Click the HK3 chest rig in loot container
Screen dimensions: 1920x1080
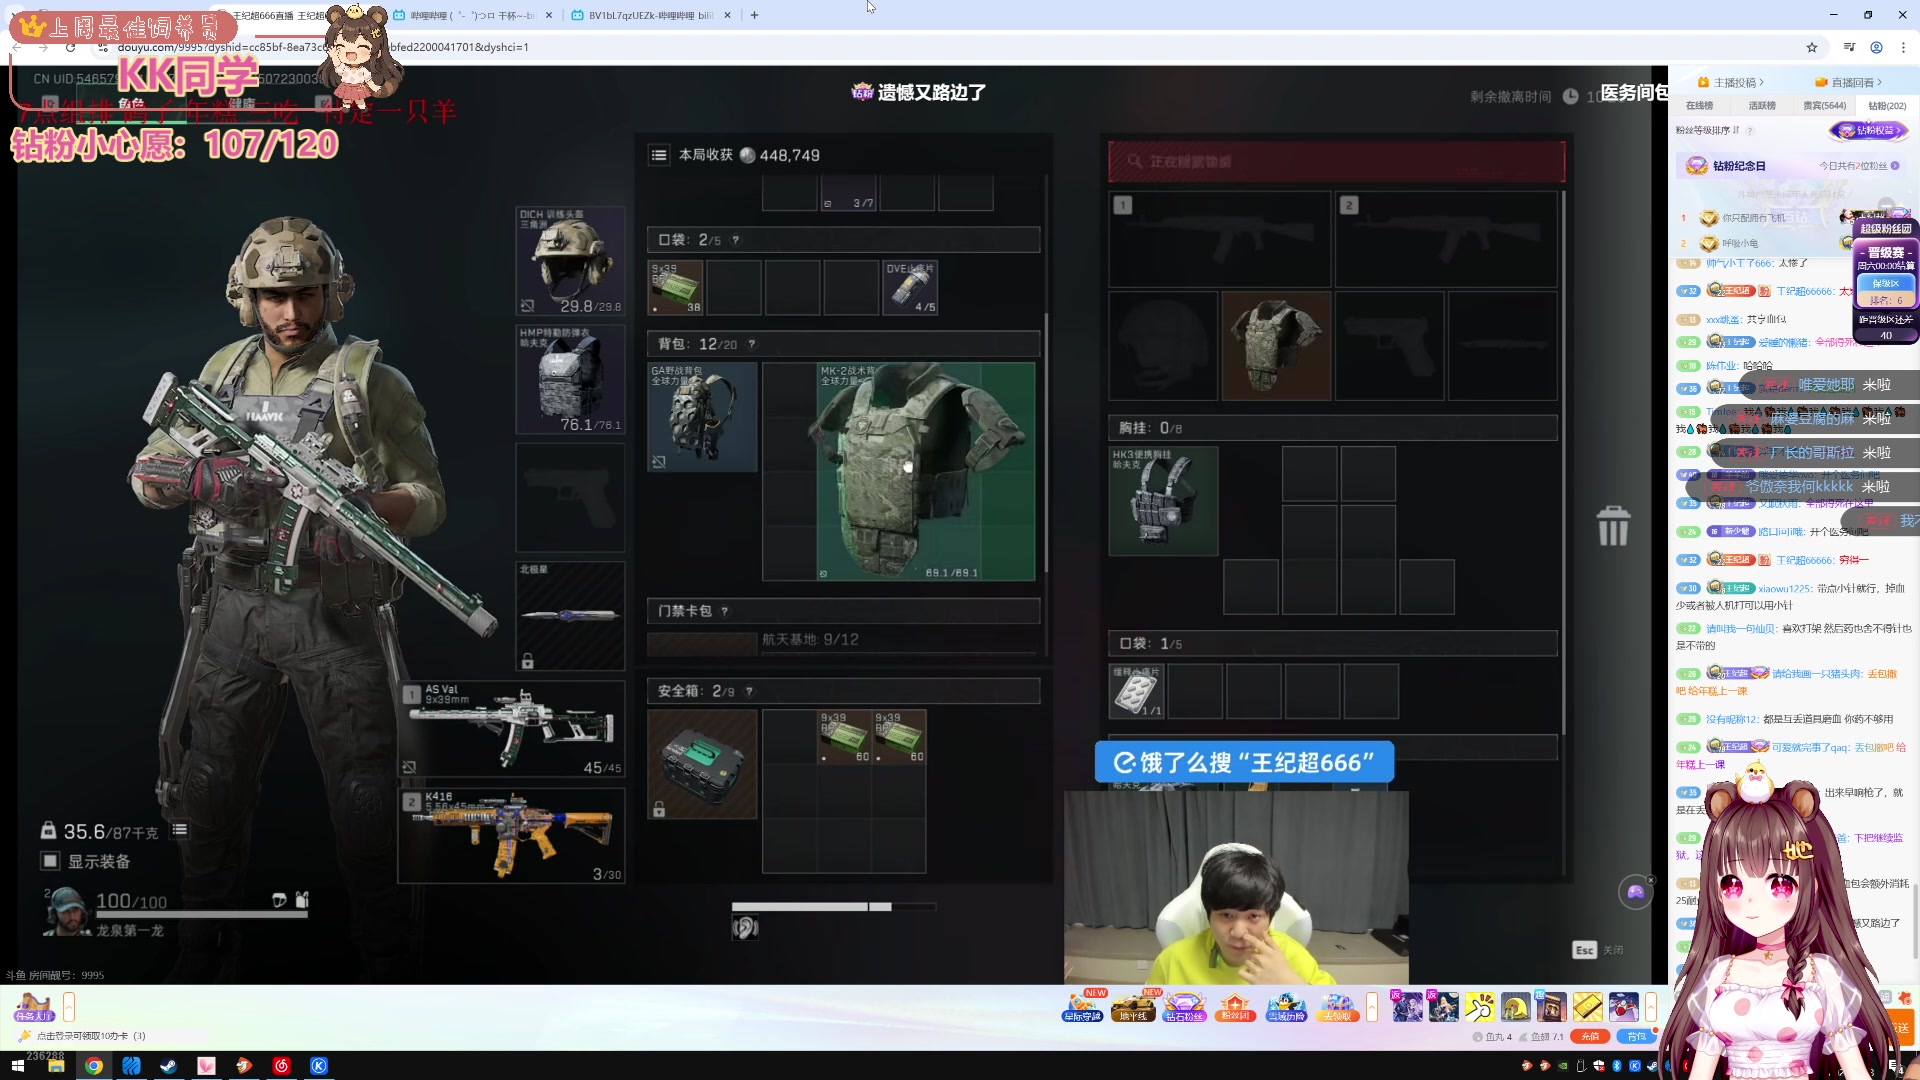(1163, 501)
